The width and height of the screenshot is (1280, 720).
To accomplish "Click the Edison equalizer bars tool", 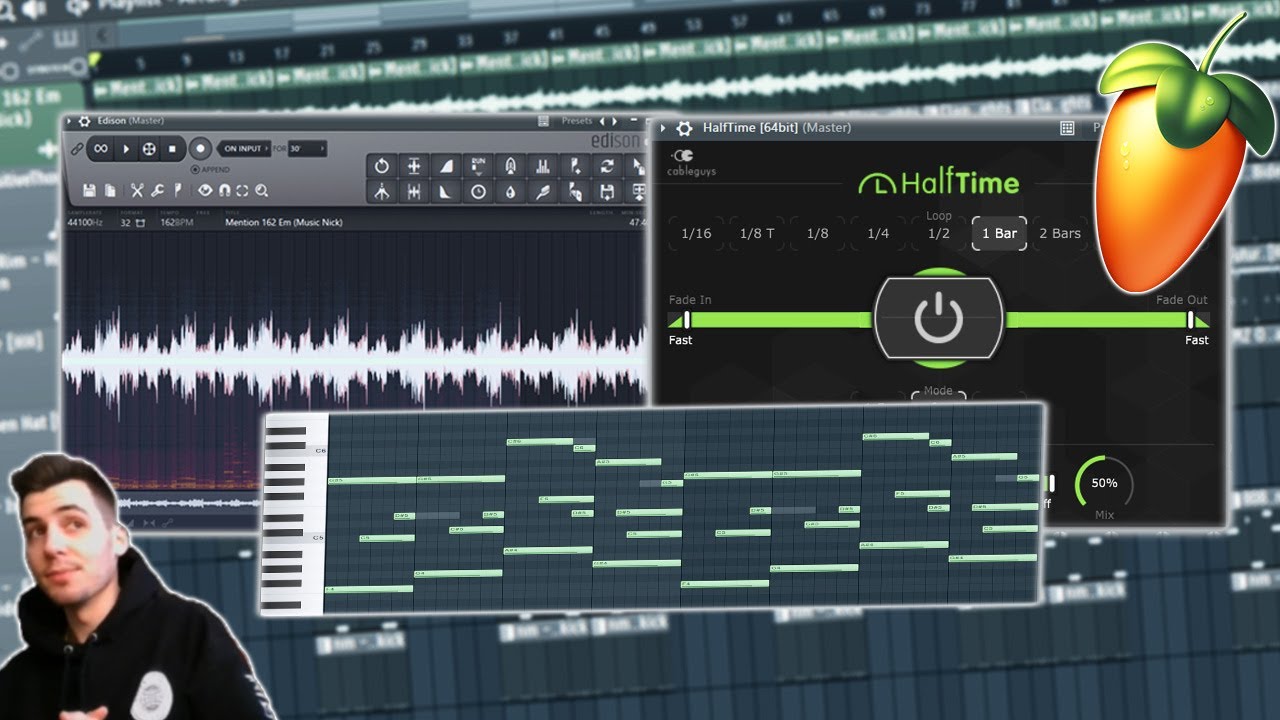I will (x=542, y=166).
